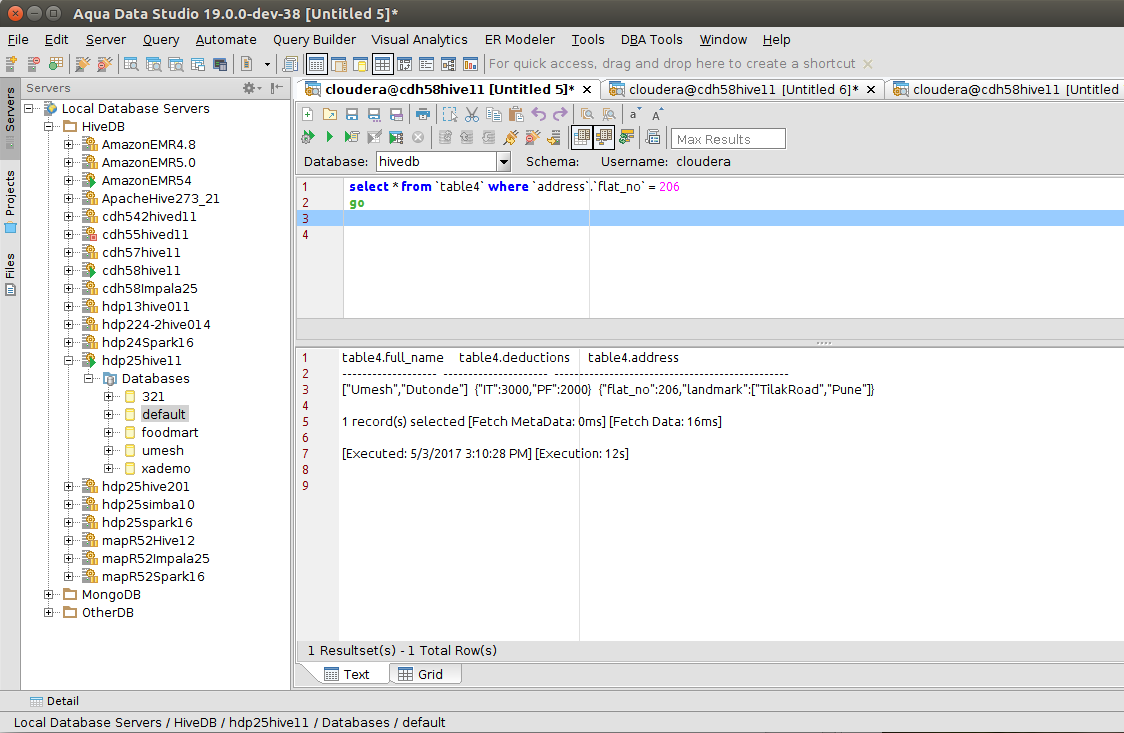Expand the AmazonEMR4.8 server node
Screen dimensions: 1124x733
[x=68, y=145]
